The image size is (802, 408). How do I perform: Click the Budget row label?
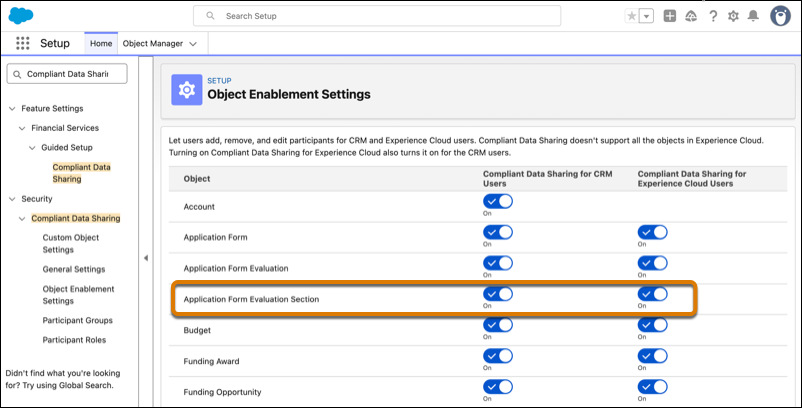tap(197, 330)
